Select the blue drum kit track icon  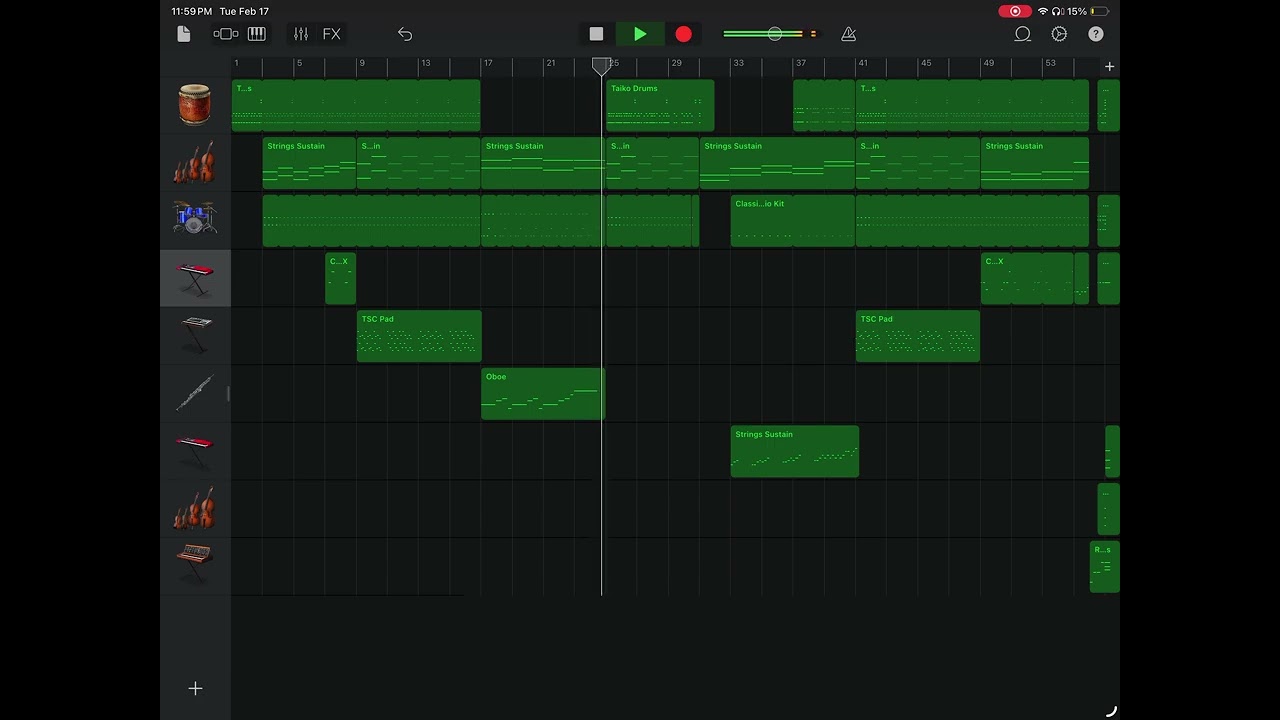[x=195, y=219]
